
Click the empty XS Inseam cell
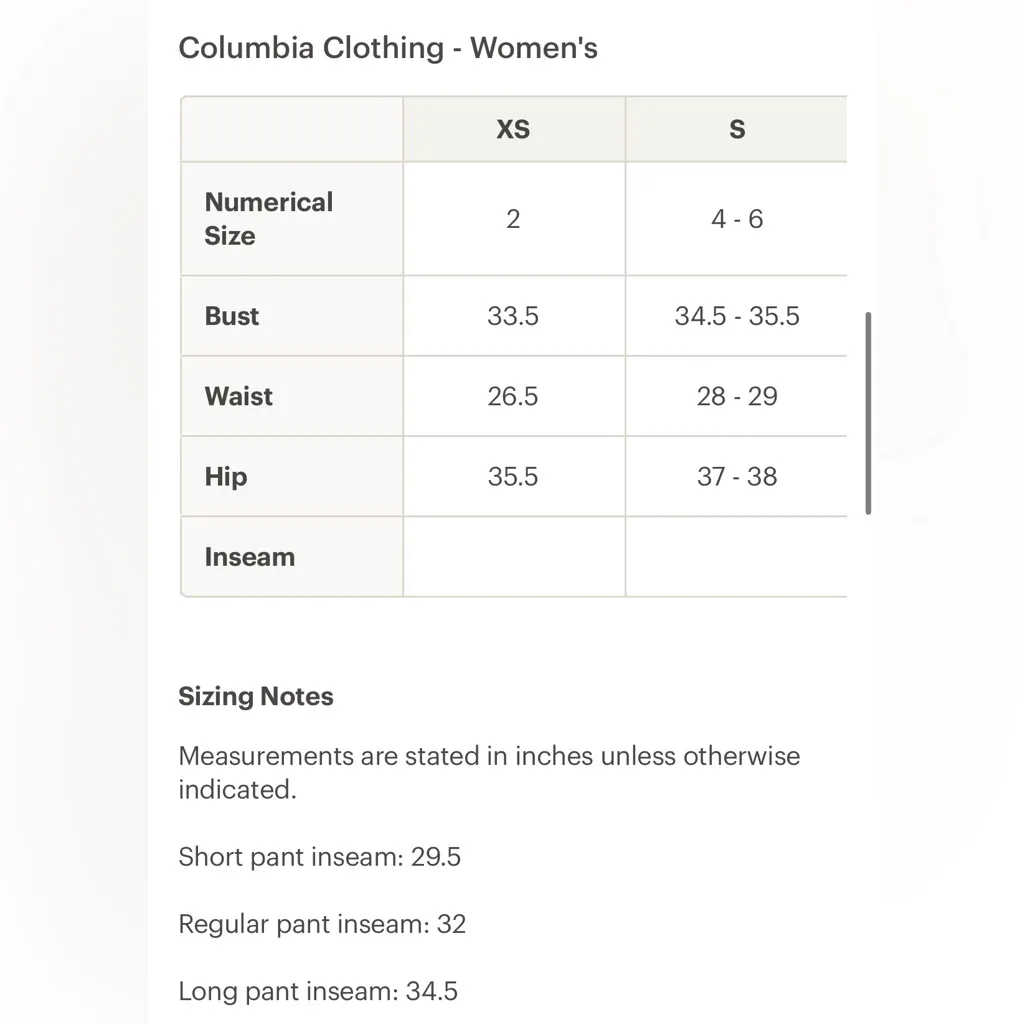pos(513,557)
